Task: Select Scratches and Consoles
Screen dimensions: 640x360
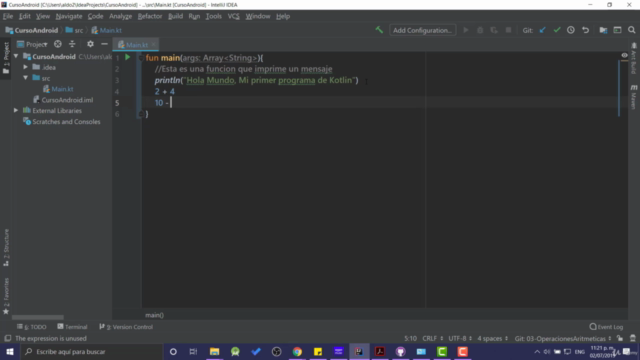Action: click(66, 122)
